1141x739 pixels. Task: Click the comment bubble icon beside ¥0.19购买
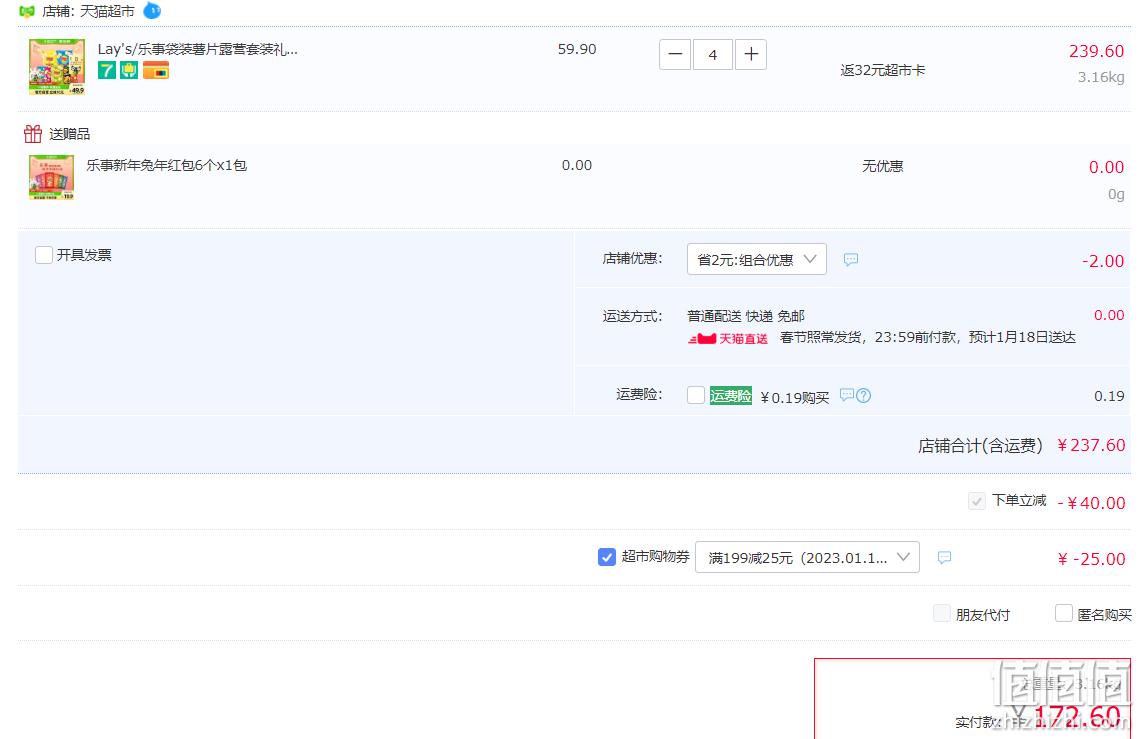pos(847,395)
